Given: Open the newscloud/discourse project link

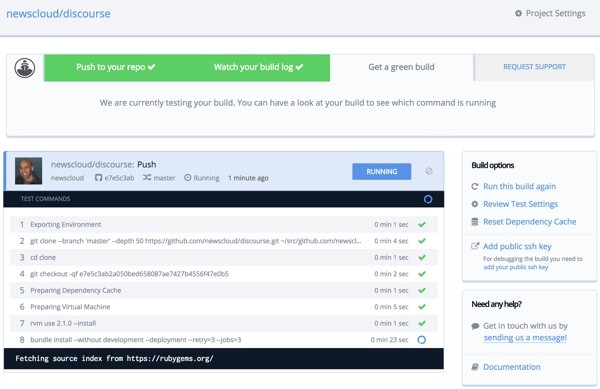Looking at the screenshot, I should 58,14.
